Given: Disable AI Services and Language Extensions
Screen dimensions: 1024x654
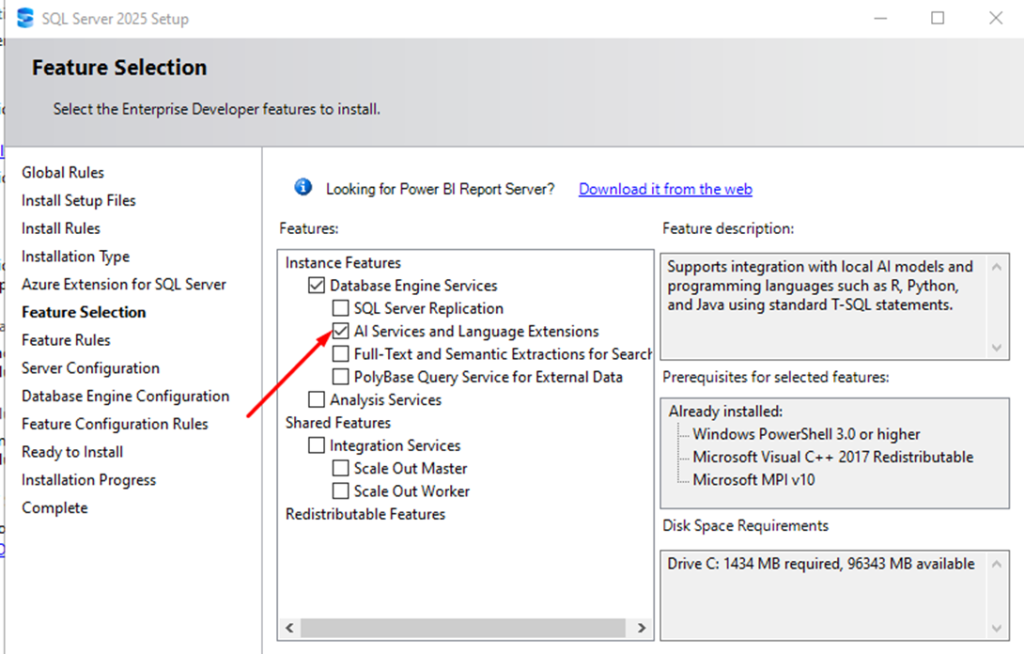Looking at the screenshot, I should pos(340,331).
